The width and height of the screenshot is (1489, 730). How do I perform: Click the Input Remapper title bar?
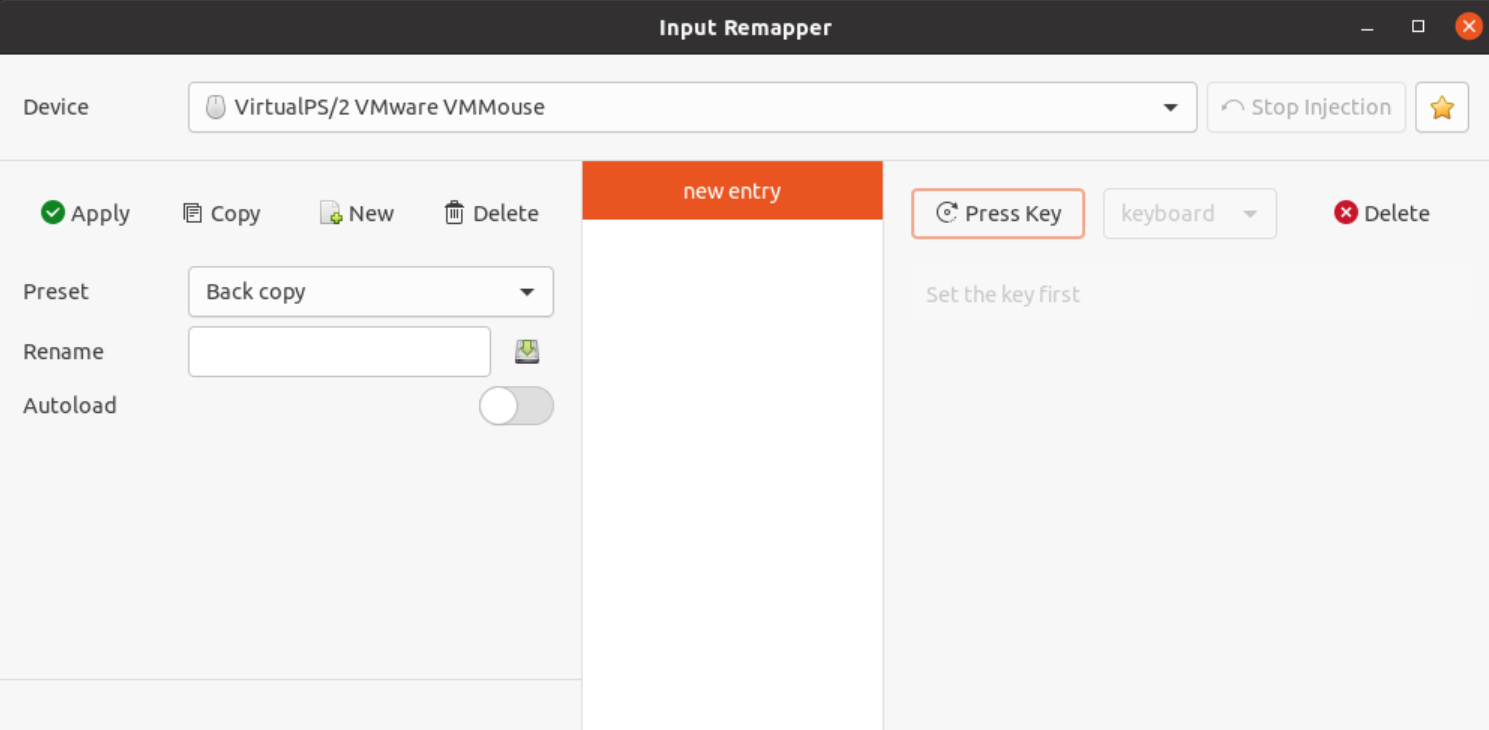[744, 27]
